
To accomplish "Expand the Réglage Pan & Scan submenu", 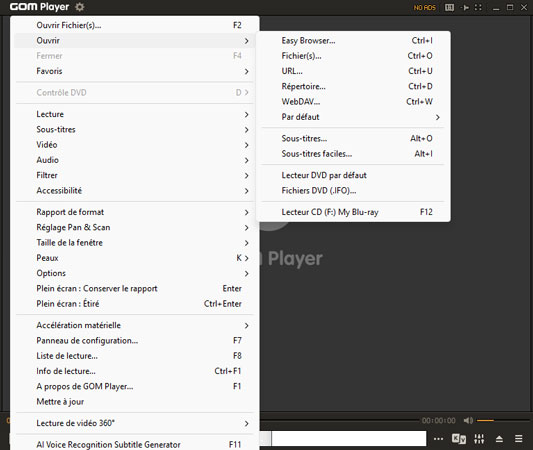I will point(135,227).
